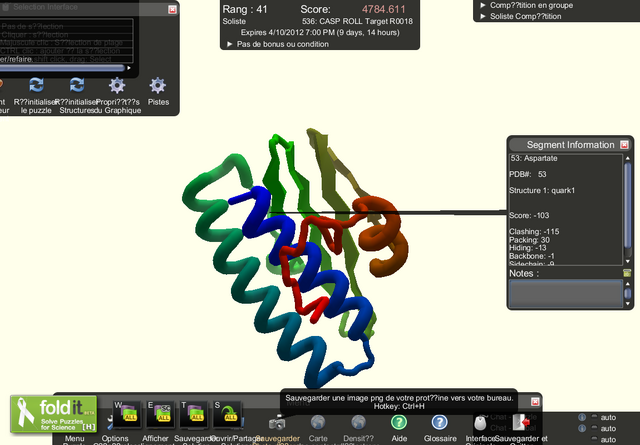This screenshot has height=445, width=640.
Task: Click puzzle title 536: CASP ROLL Target R0018
Action: tap(357, 21)
